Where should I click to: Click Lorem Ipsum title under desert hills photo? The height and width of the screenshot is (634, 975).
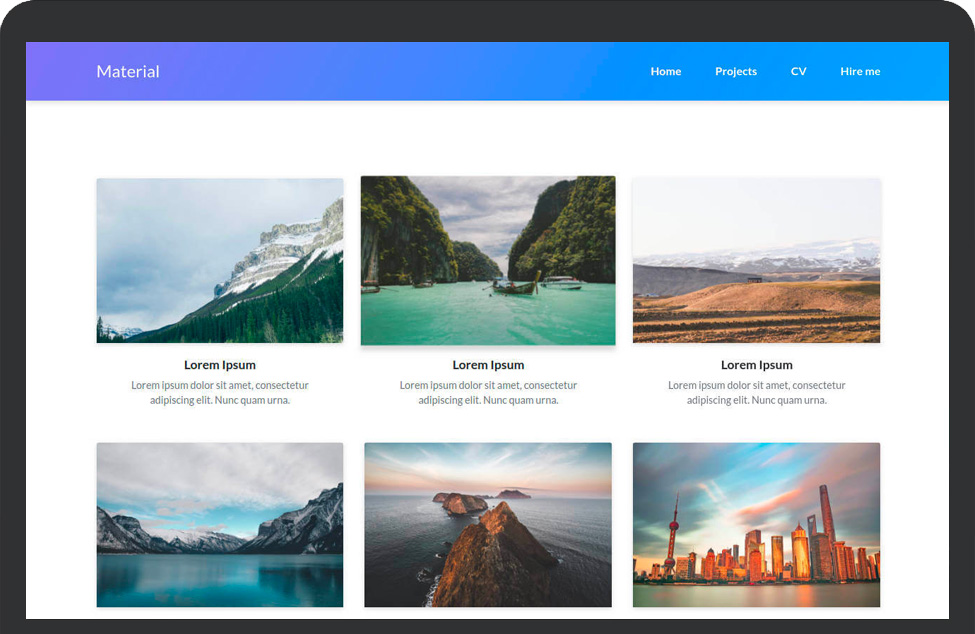[756, 365]
